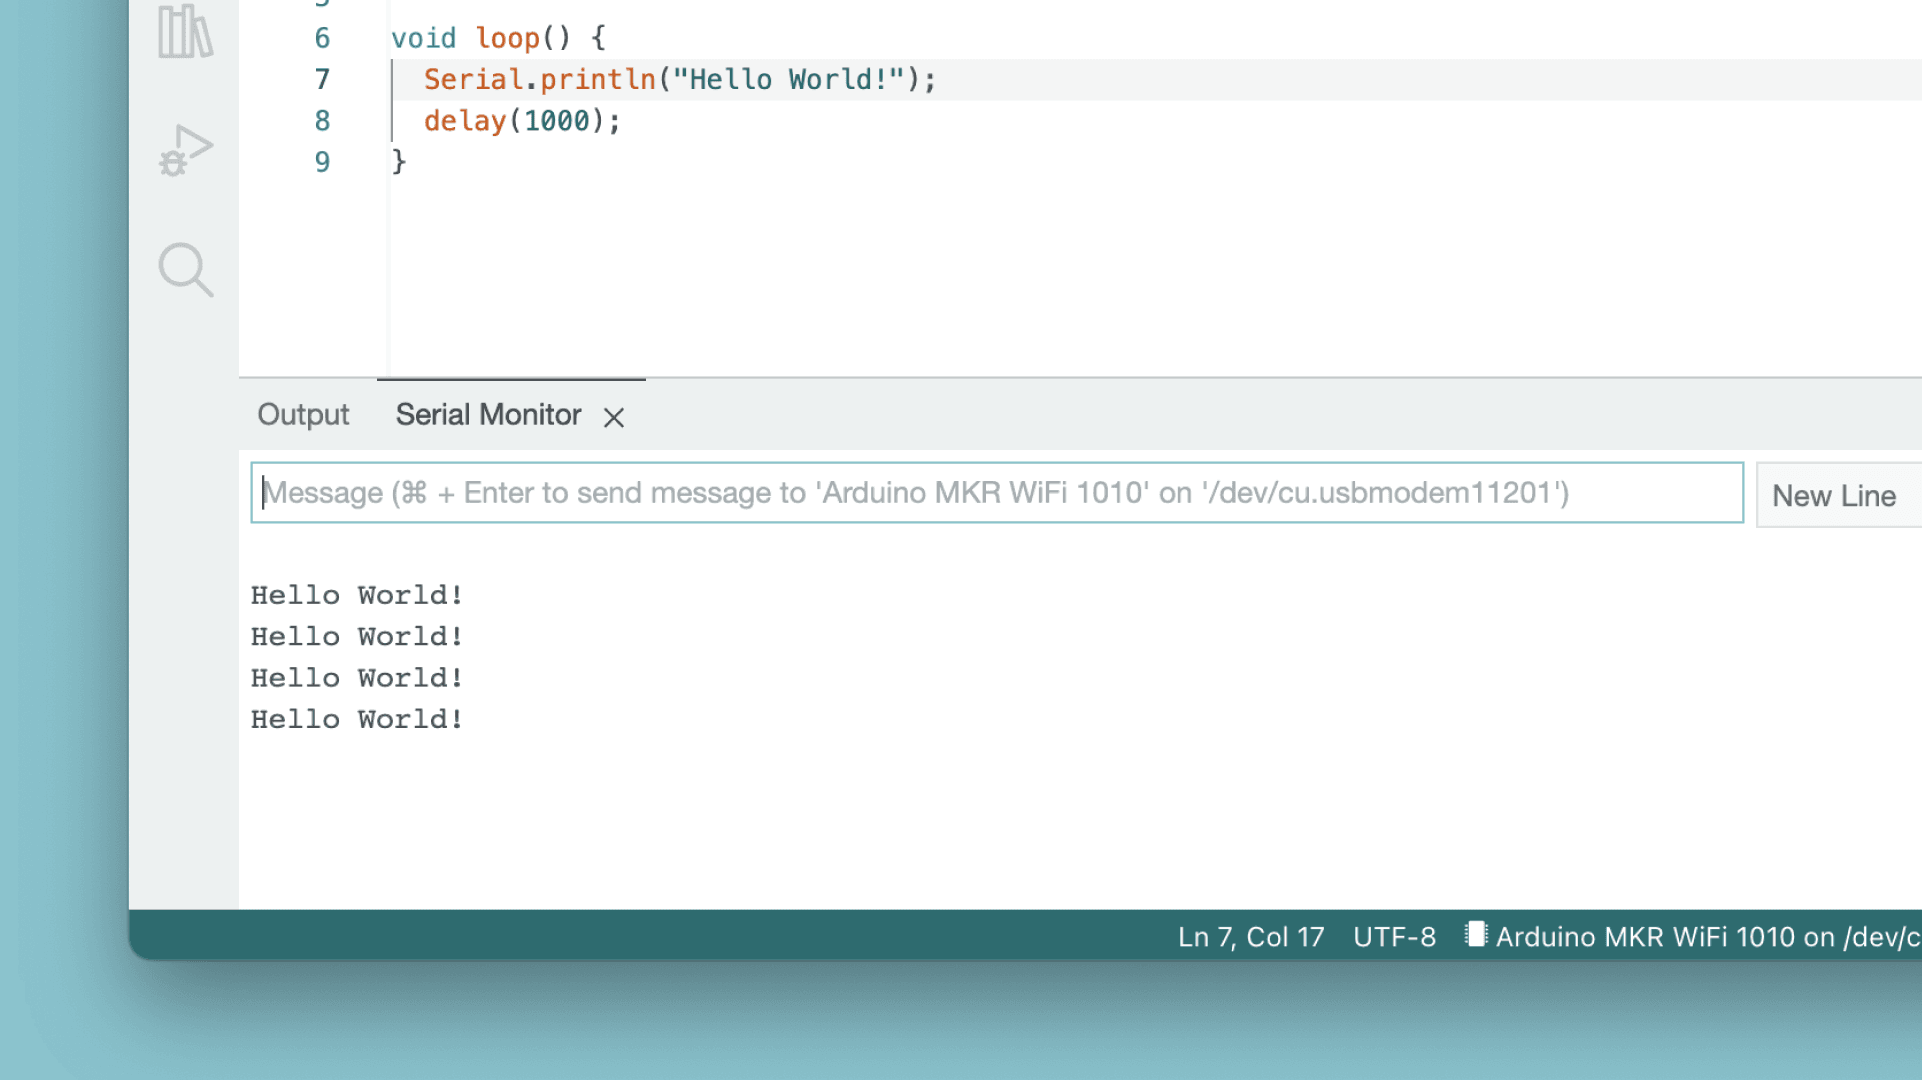Place cursor on Serial.println code line
Viewport: 1922px width, 1080px height.
(679, 80)
